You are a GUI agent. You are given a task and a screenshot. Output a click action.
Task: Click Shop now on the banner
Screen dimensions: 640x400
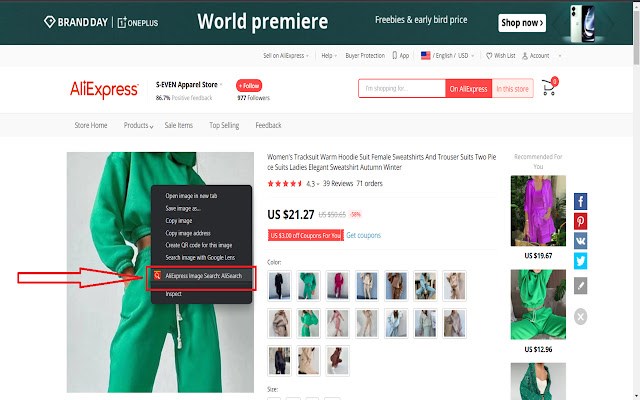[522, 23]
